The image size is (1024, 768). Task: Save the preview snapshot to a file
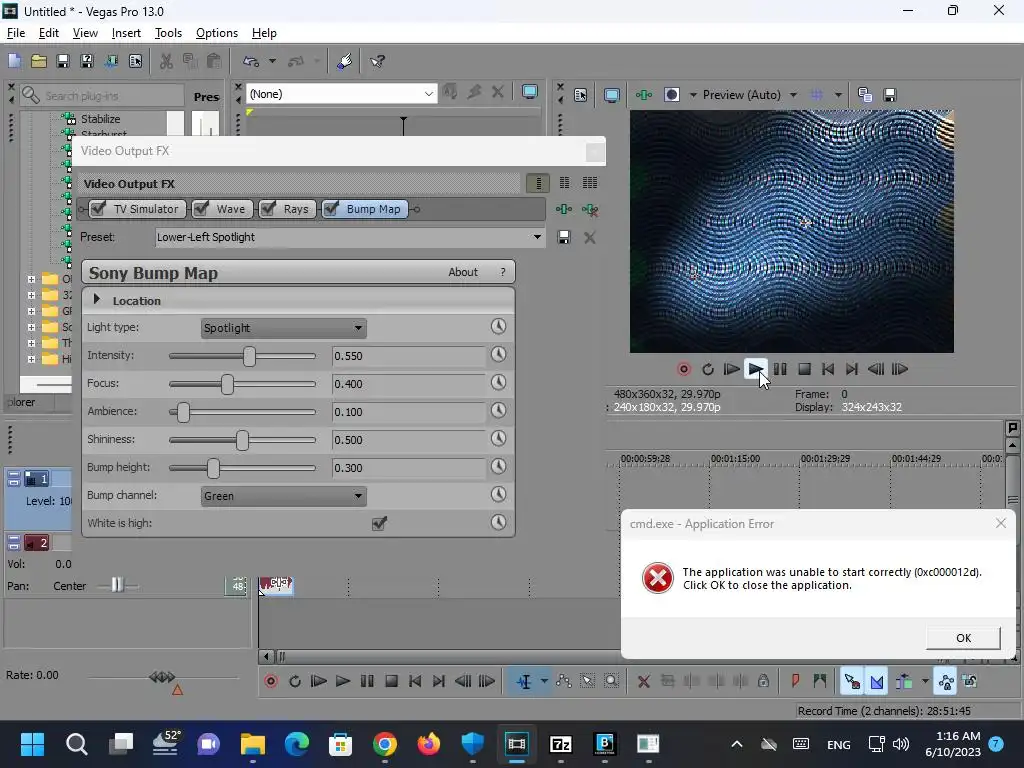[889, 95]
